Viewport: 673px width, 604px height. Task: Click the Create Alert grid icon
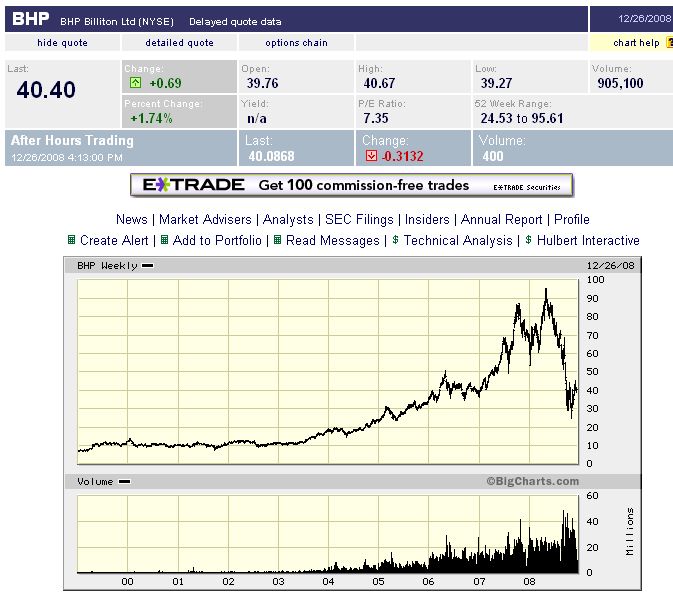[72, 240]
